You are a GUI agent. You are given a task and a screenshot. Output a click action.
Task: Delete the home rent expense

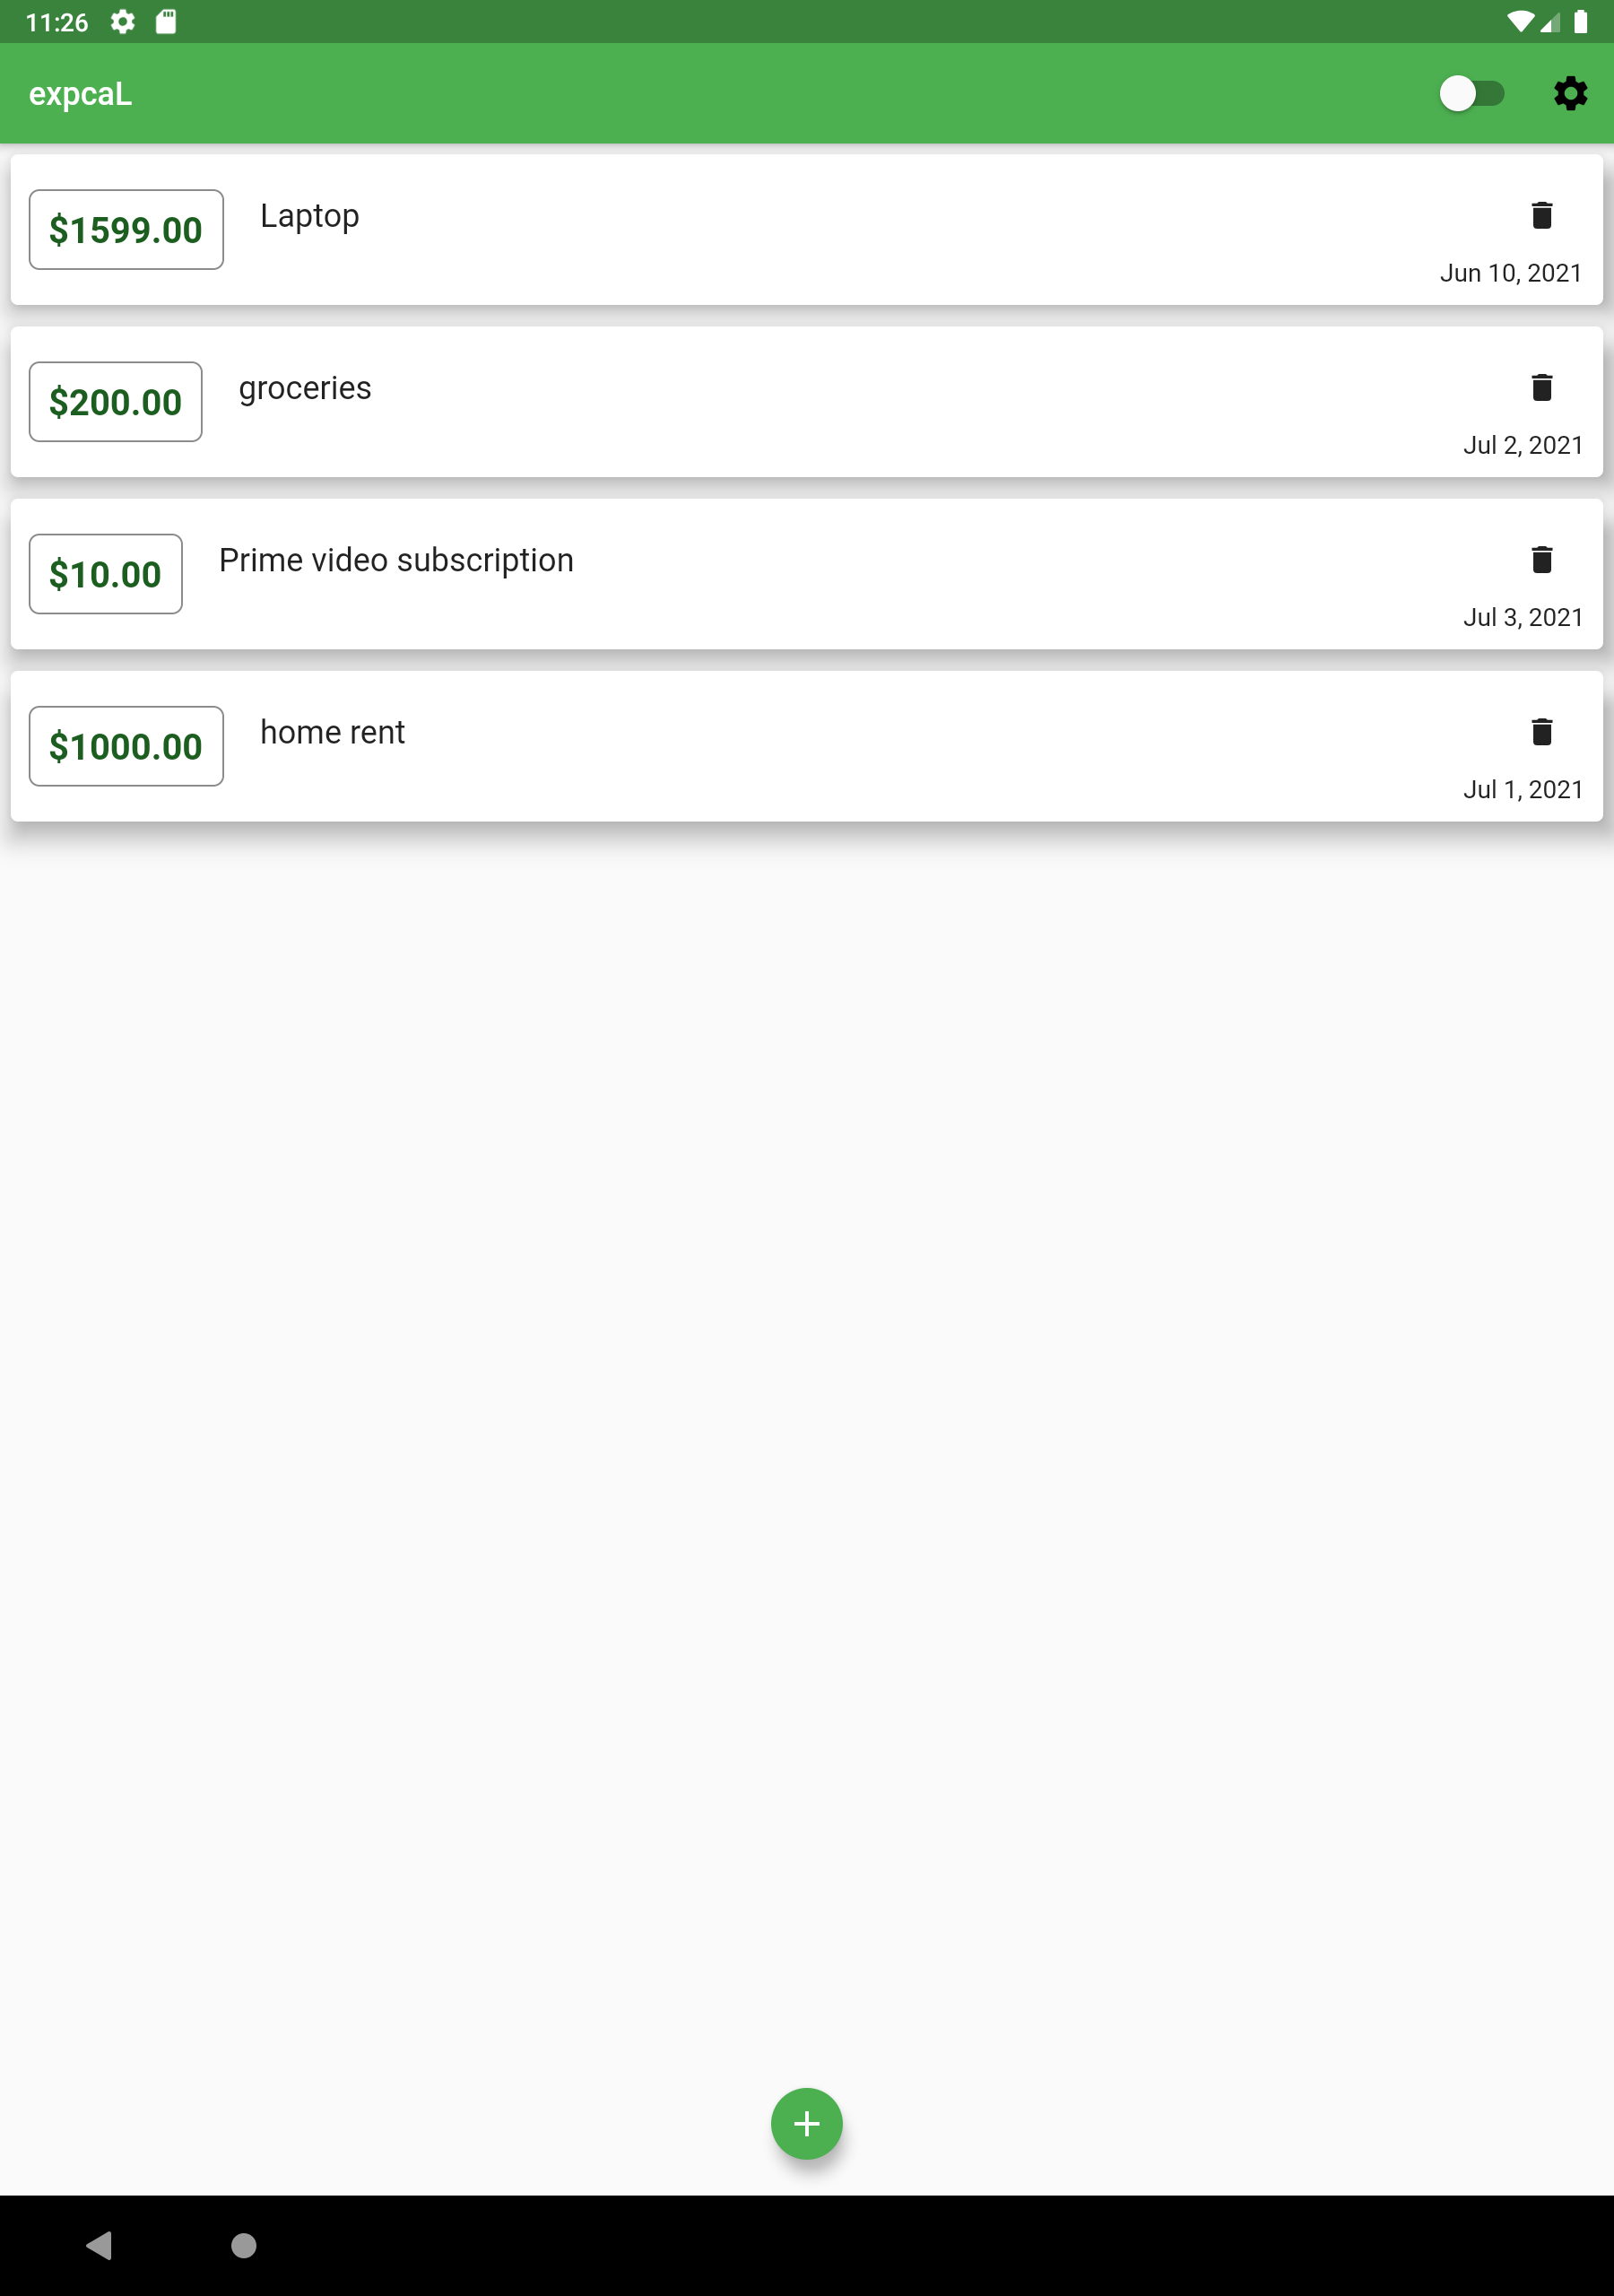(x=1541, y=731)
